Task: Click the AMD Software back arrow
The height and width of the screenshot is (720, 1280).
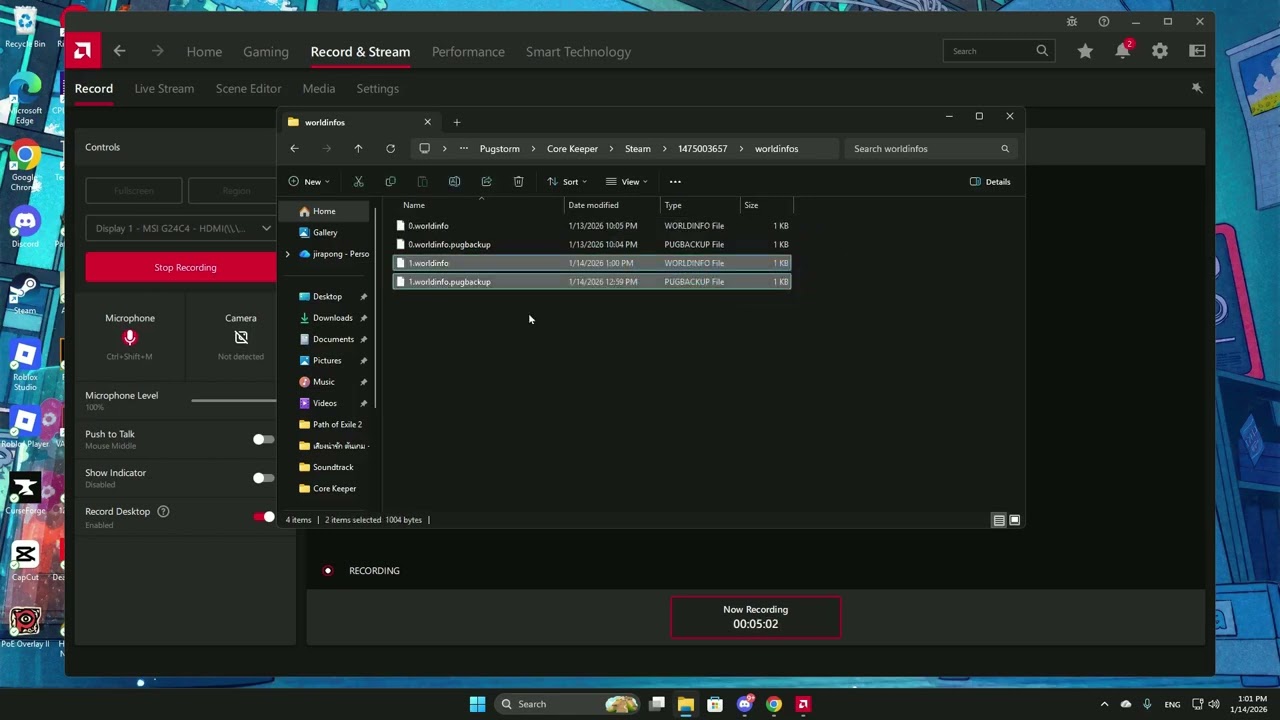Action: (x=119, y=51)
